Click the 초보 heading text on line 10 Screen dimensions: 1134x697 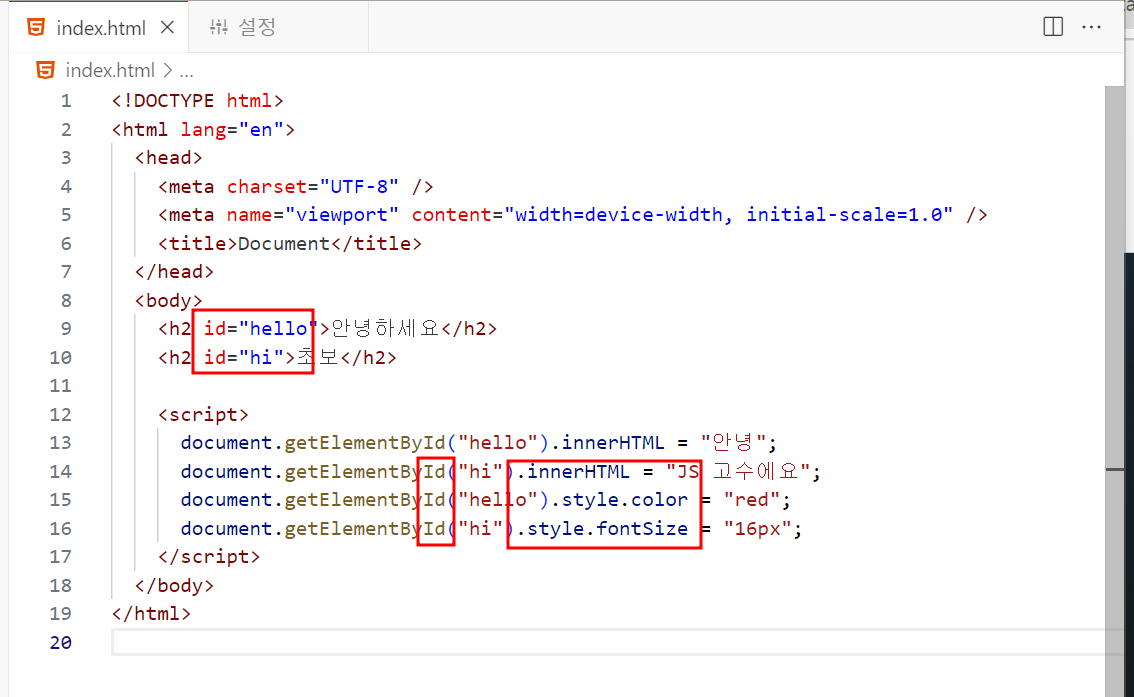[317, 357]
